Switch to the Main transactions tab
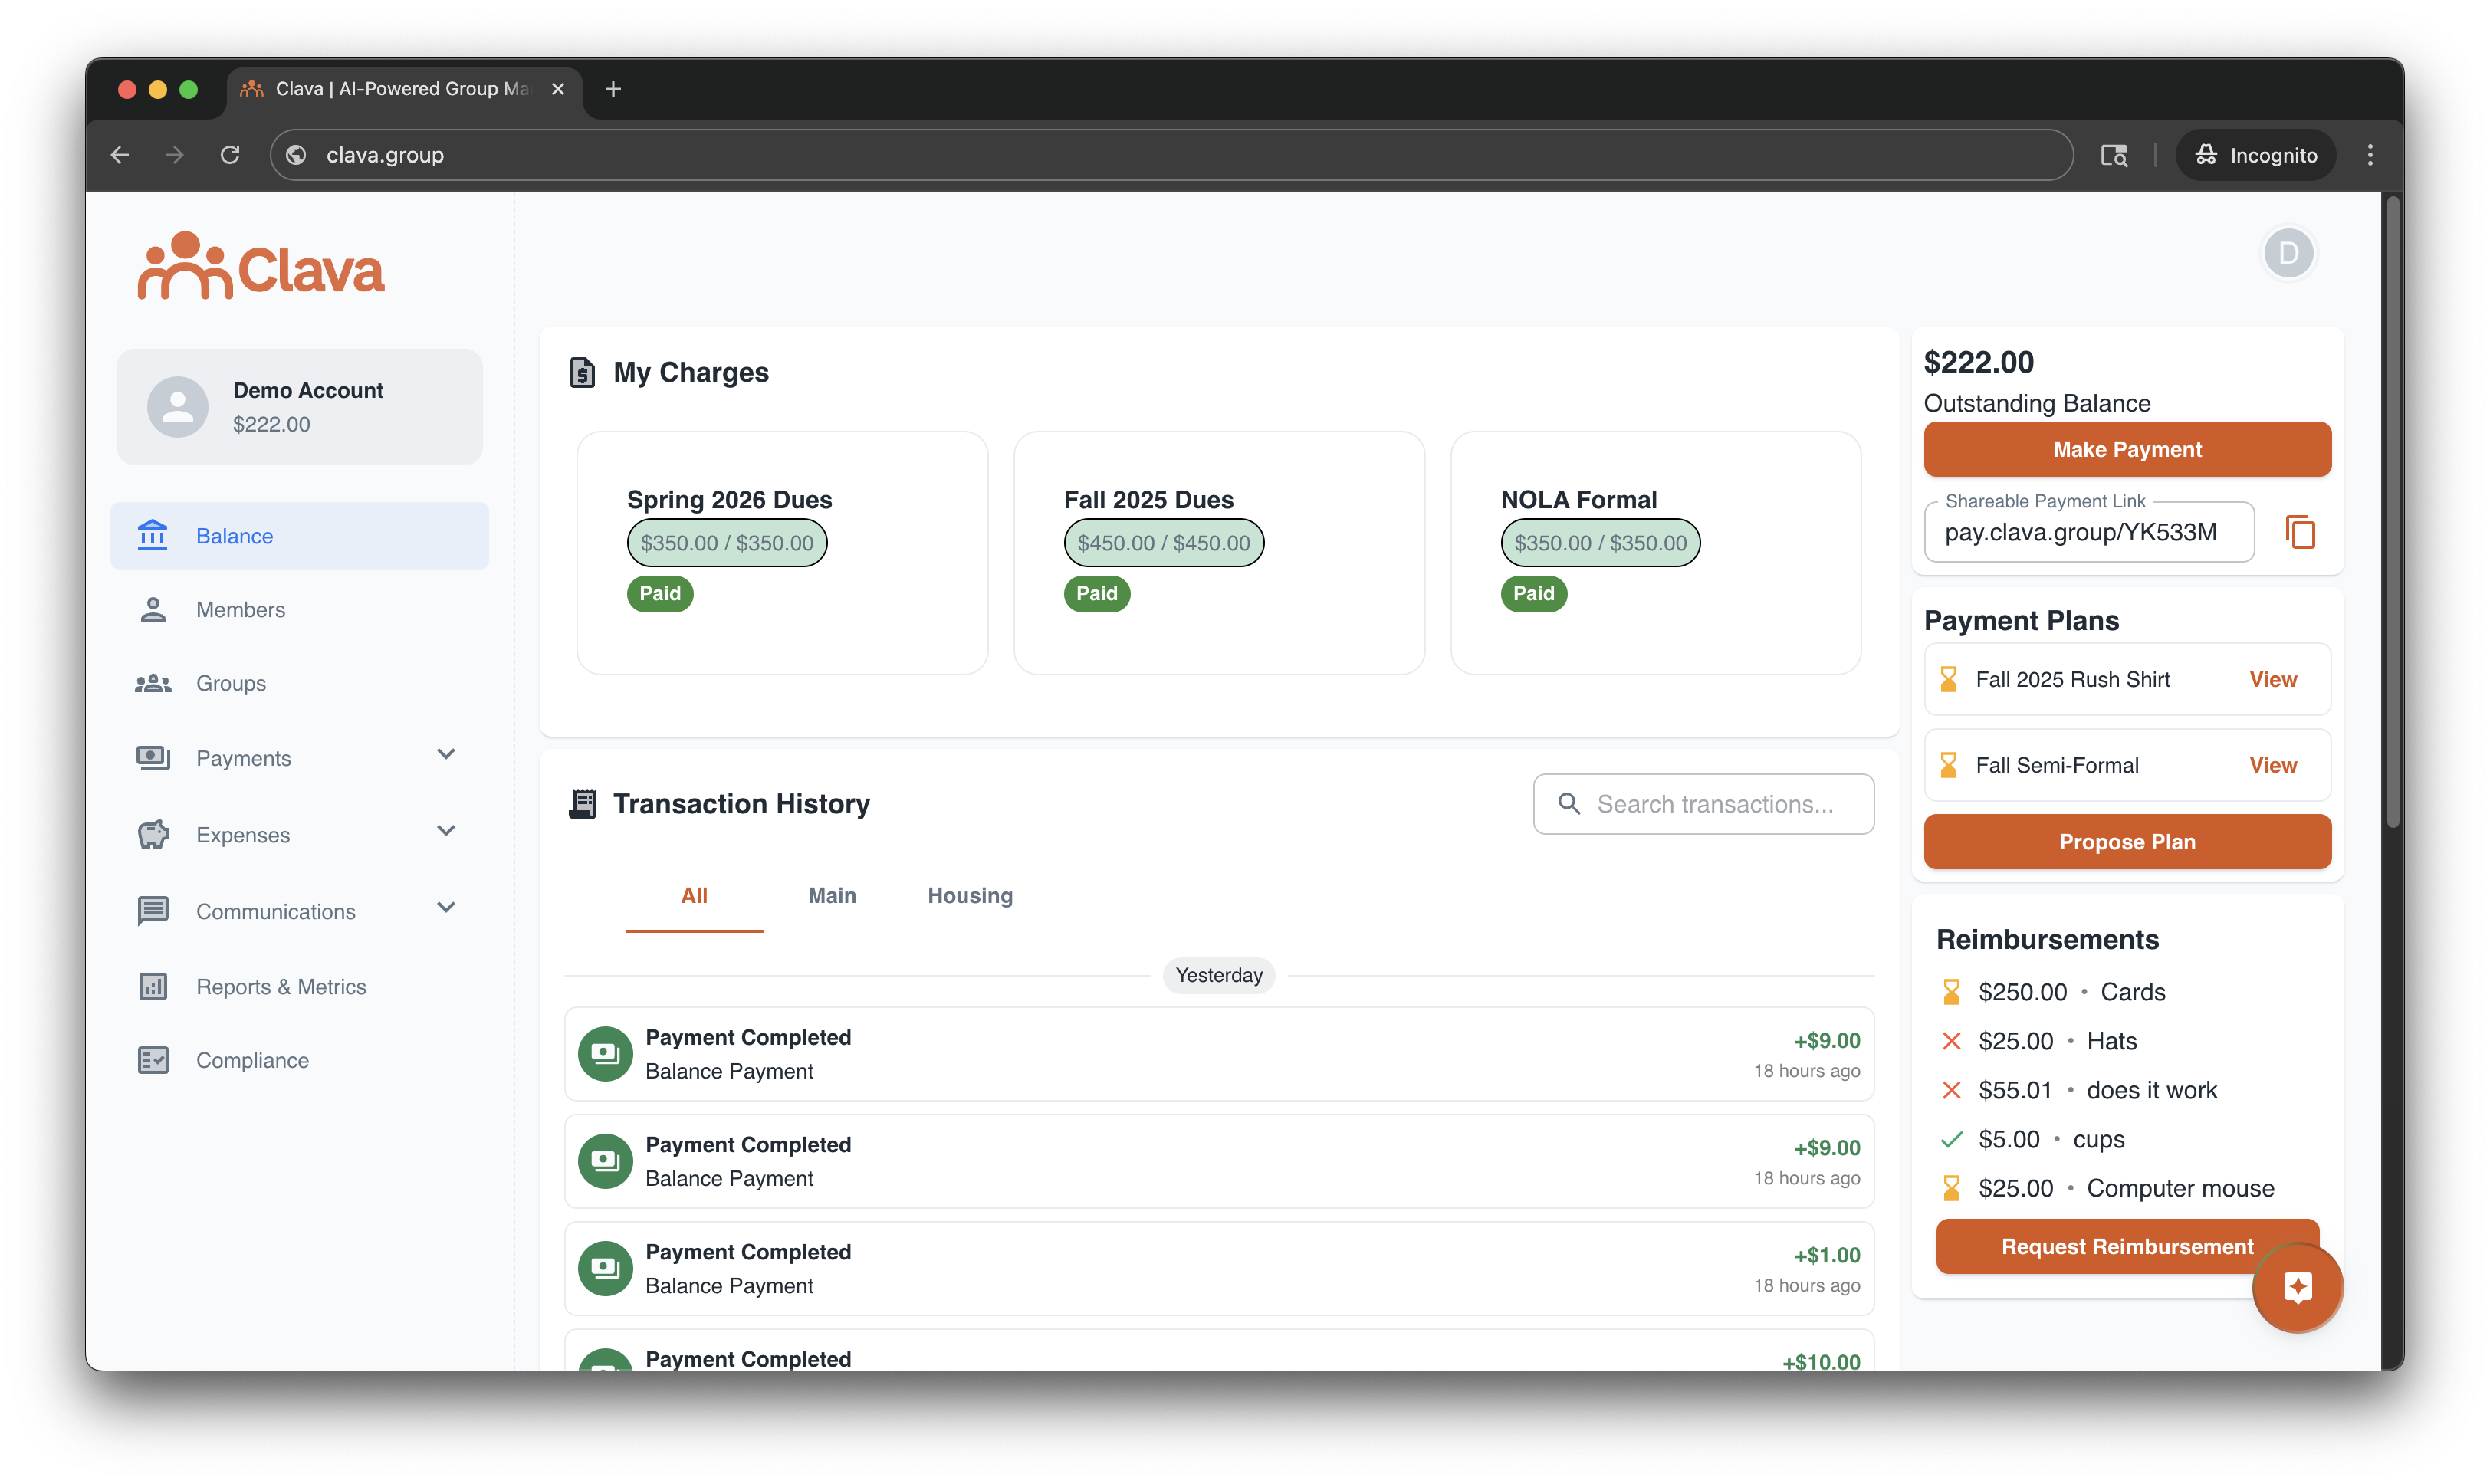The height and width of the screenshot is (1484, 2490). [x=832, y=896]
